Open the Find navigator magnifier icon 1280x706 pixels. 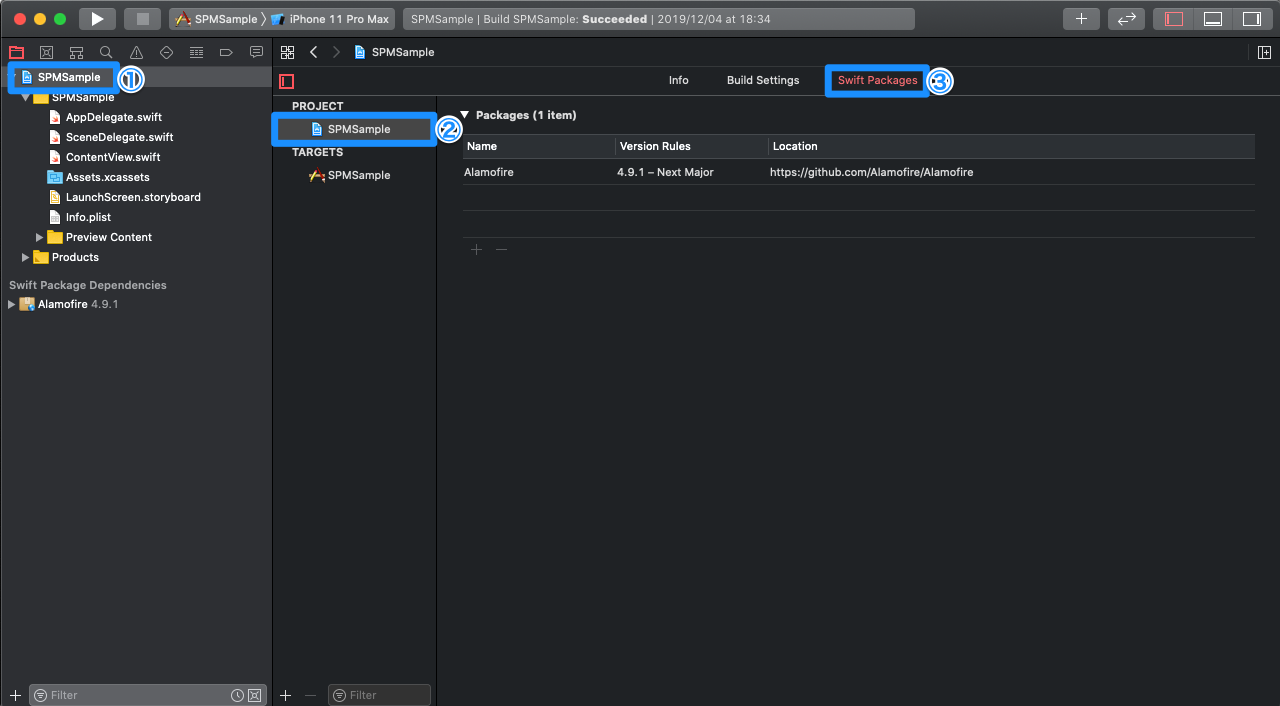tap(106, 52)
